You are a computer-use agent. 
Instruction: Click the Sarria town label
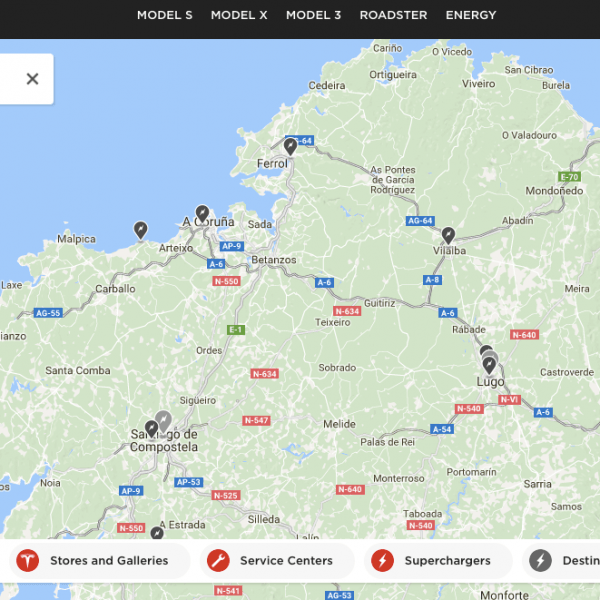click(538, 484)
